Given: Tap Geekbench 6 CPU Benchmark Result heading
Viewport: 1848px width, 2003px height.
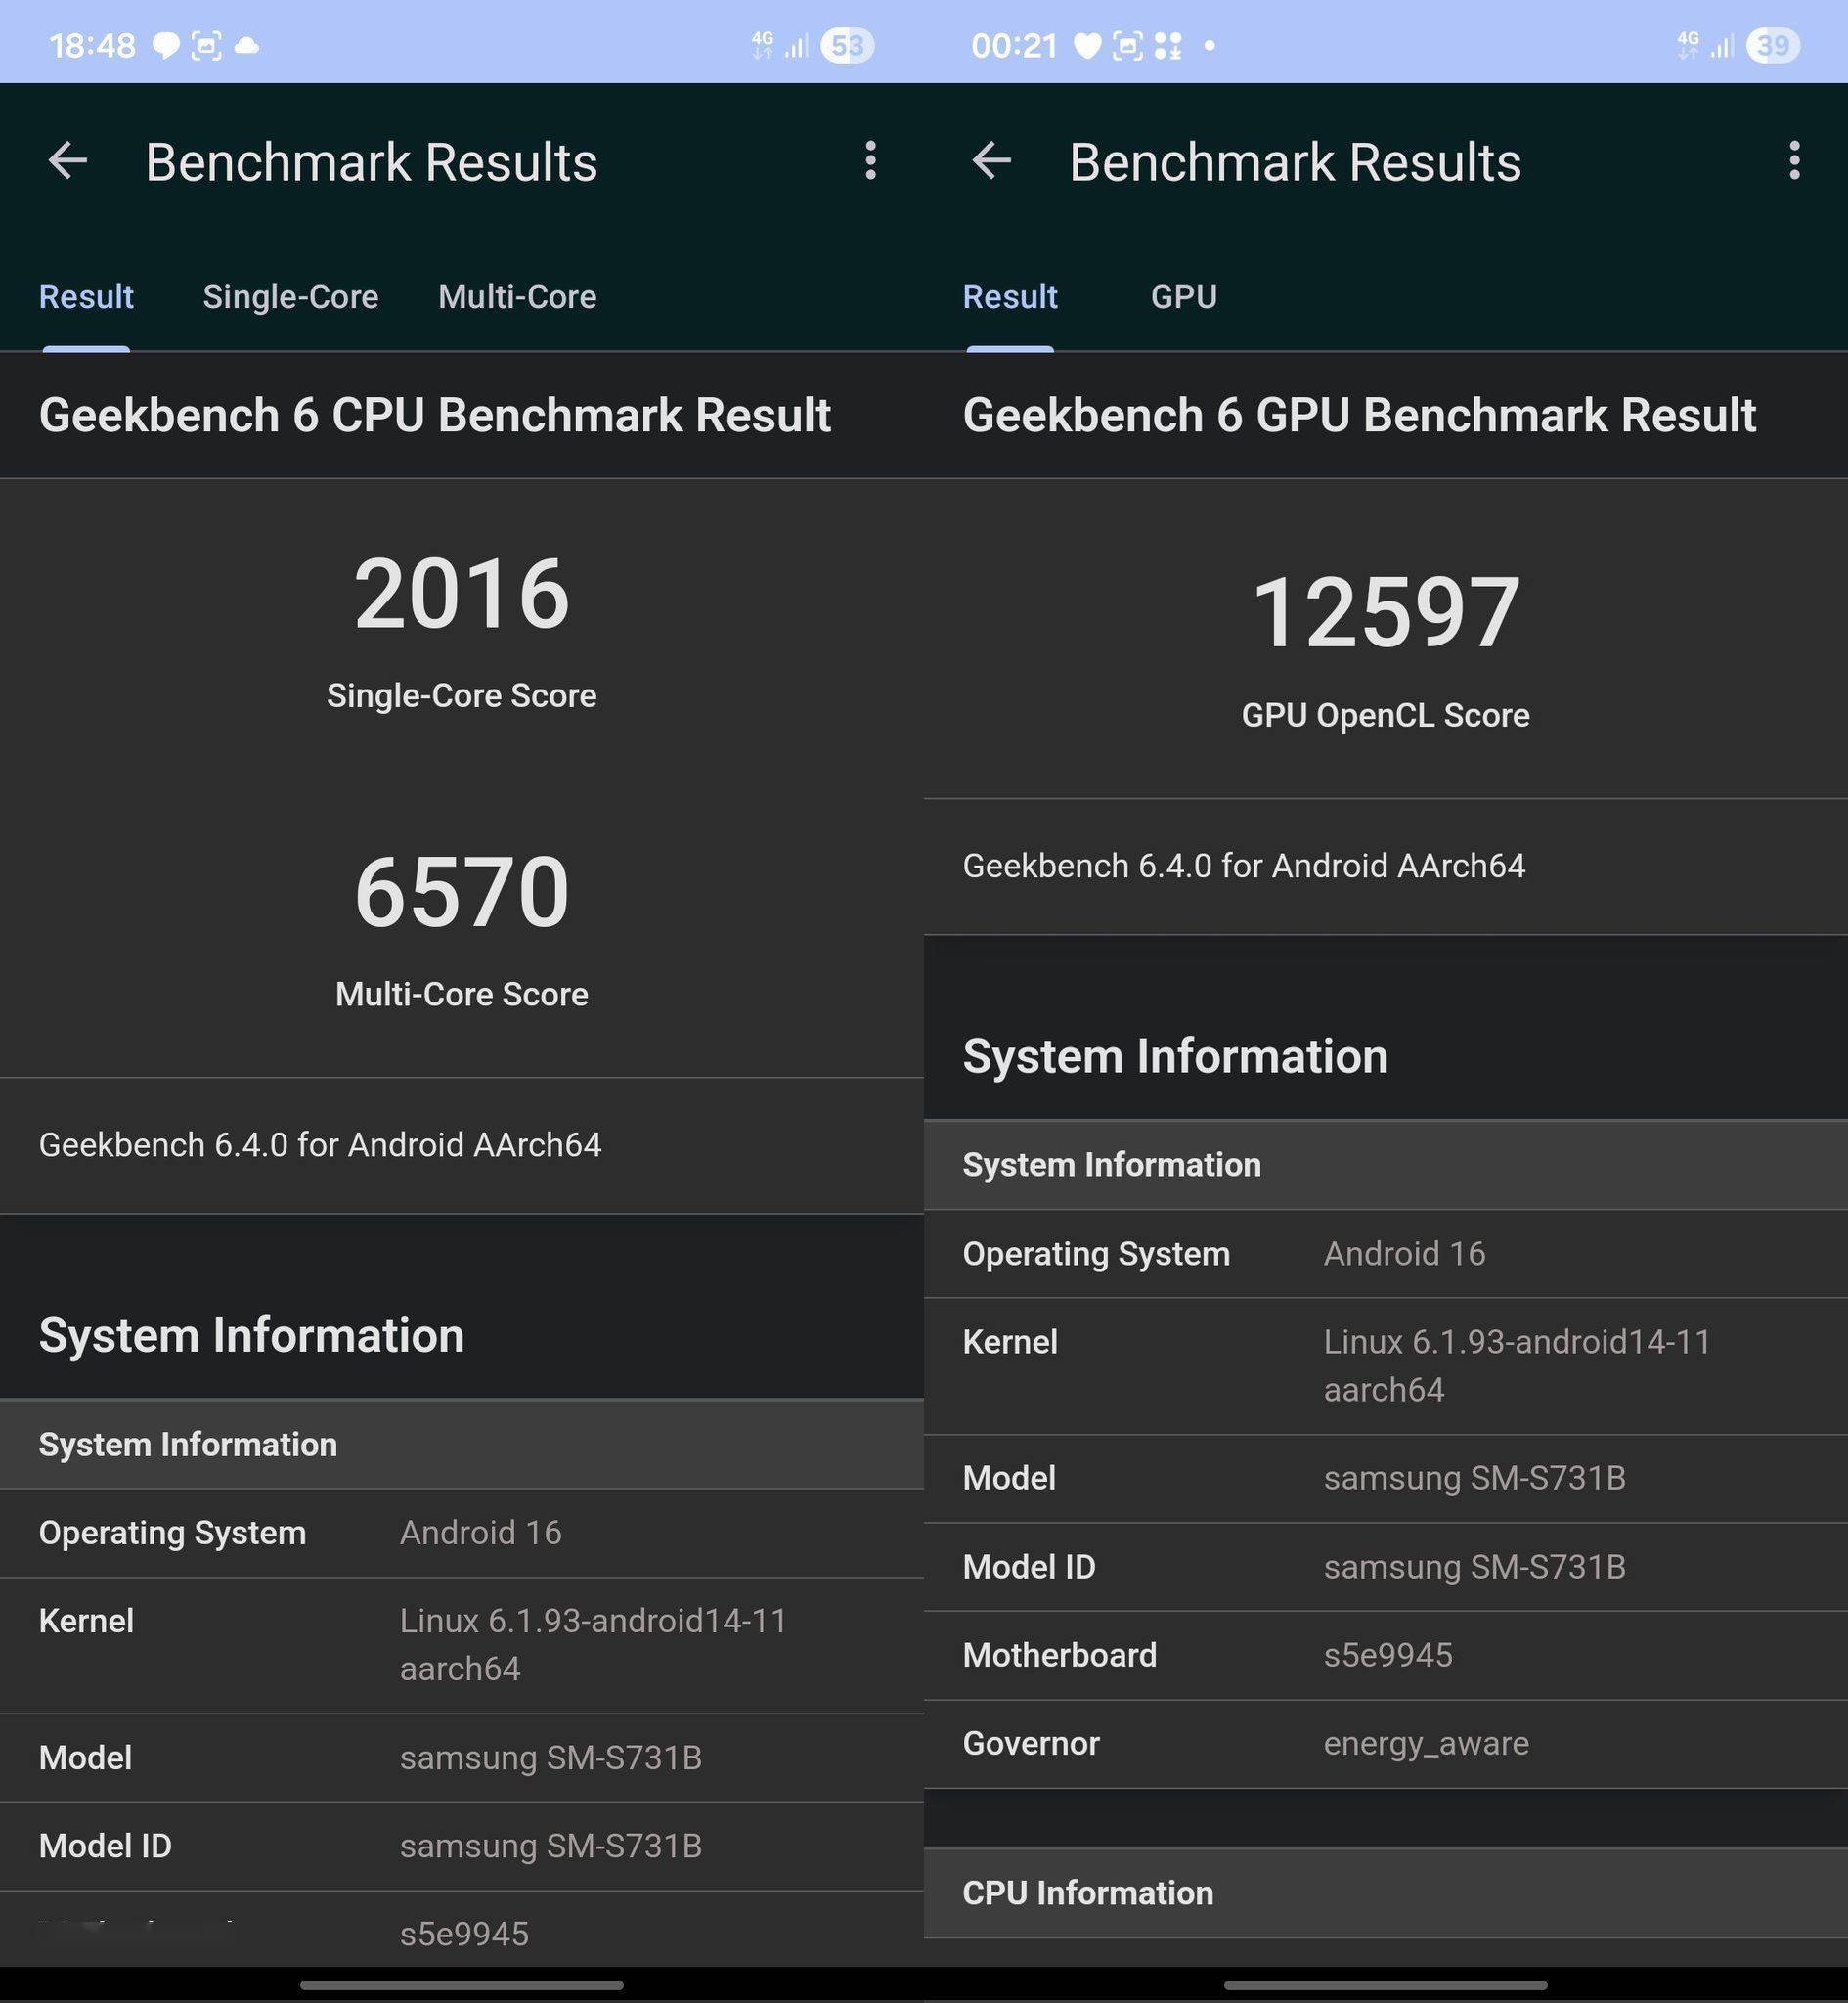Looking at the screenshot, I should click(x=435, y=415).
